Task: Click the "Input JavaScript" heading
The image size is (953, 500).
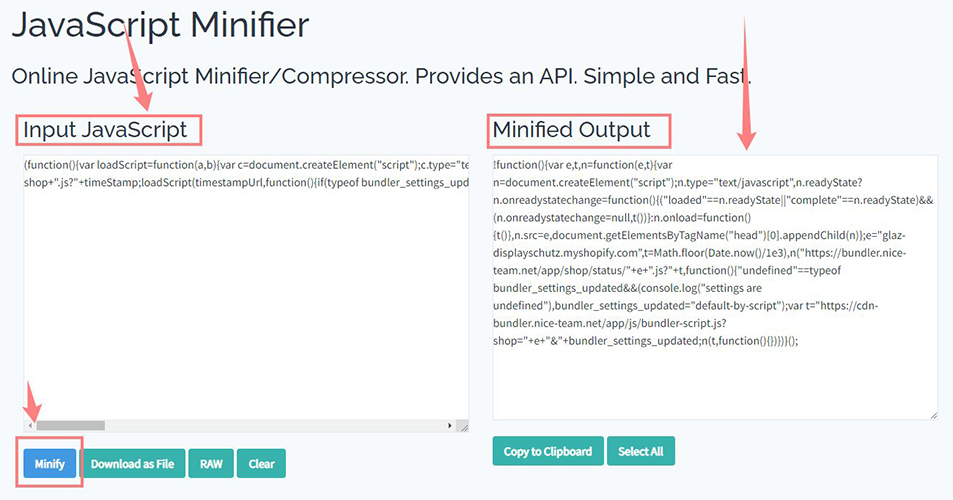Action: [105, 130]
